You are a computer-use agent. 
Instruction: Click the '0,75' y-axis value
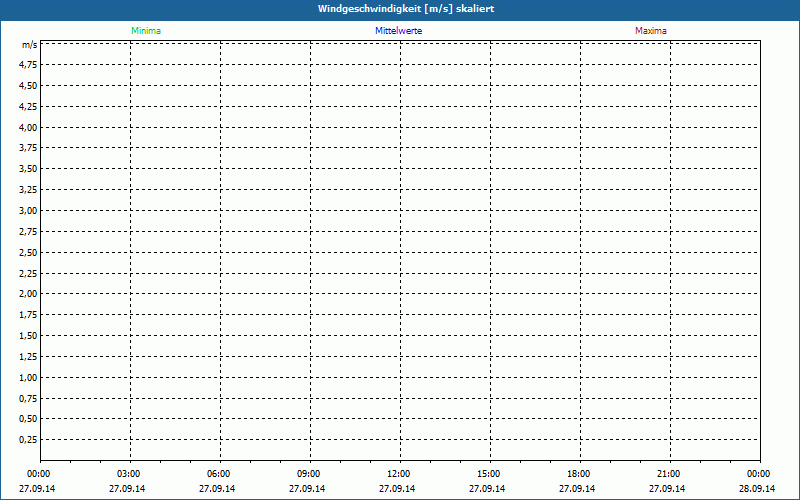pos(28,398)
